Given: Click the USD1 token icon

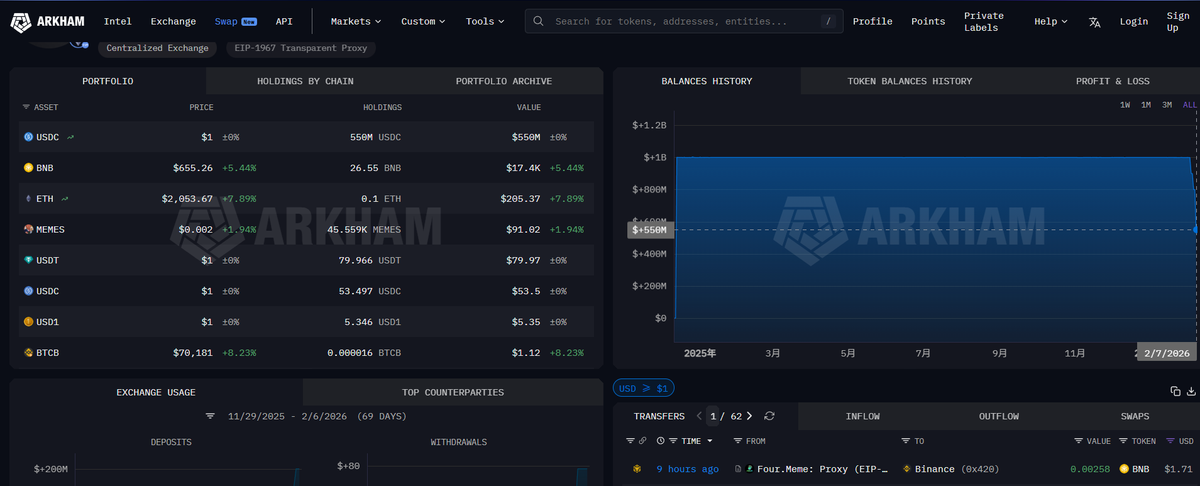Looking at the screenshot, I should click(28, 322).
